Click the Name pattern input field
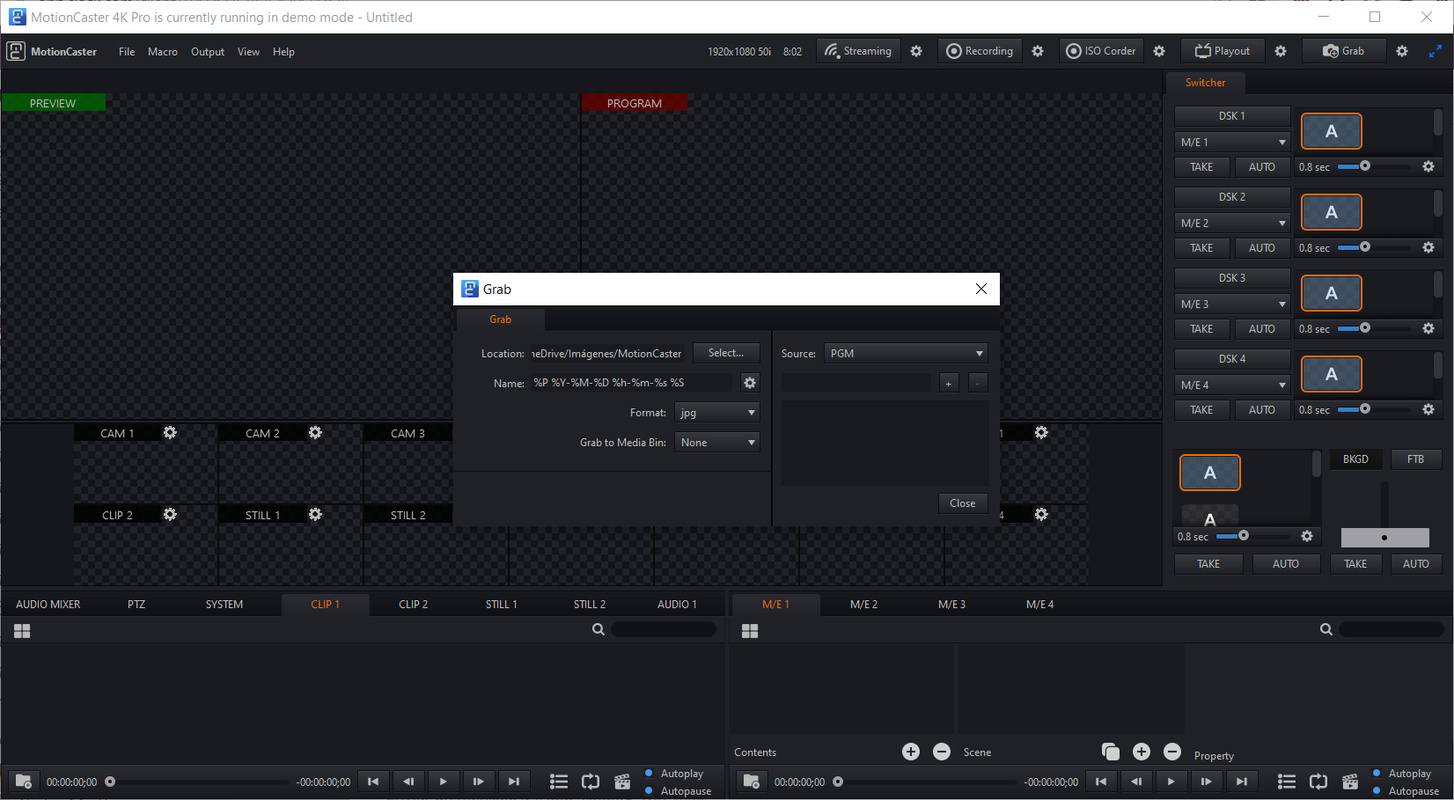 pyautogui.click(x=634, y=383)
